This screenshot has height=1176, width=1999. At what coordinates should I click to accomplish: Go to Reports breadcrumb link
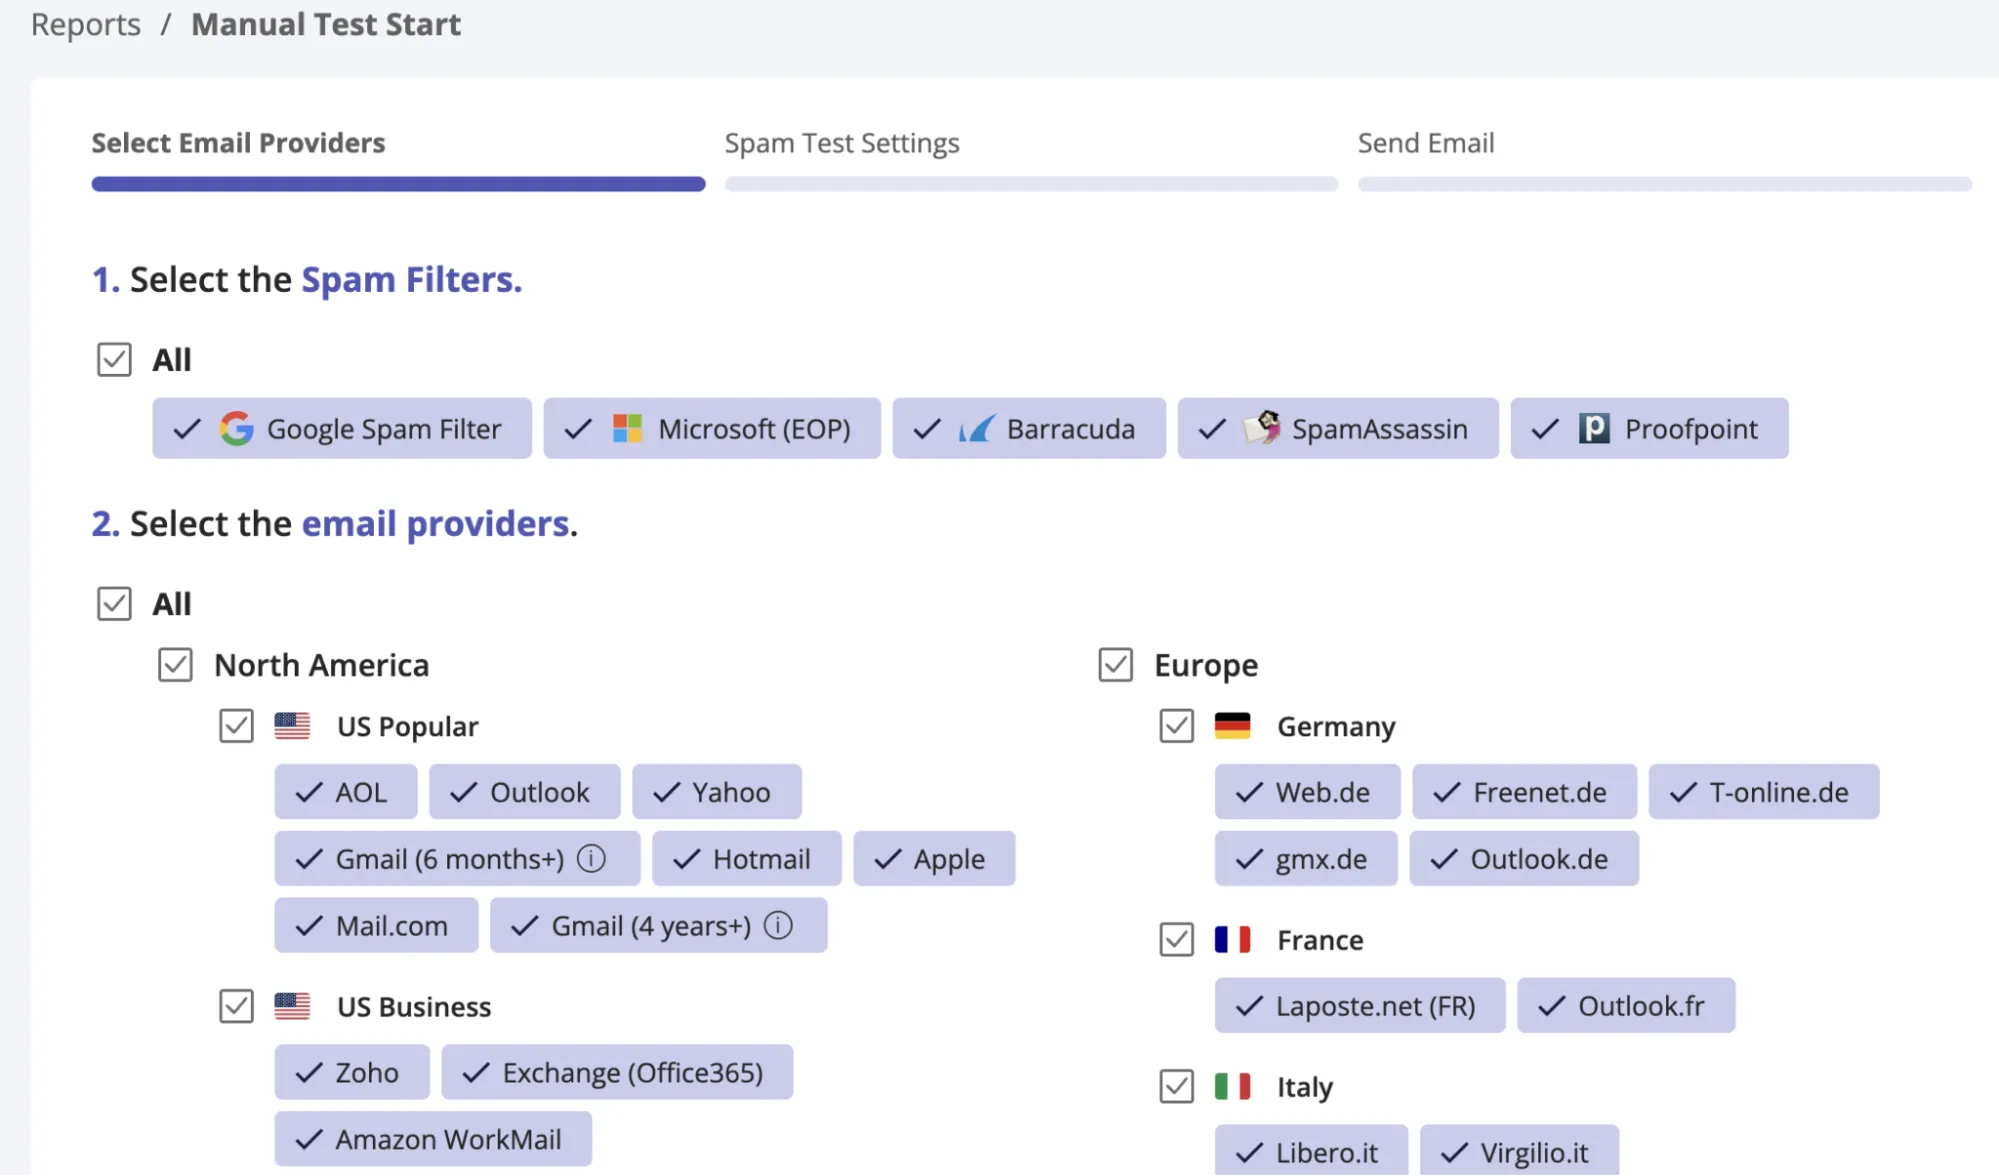point(86,24)
